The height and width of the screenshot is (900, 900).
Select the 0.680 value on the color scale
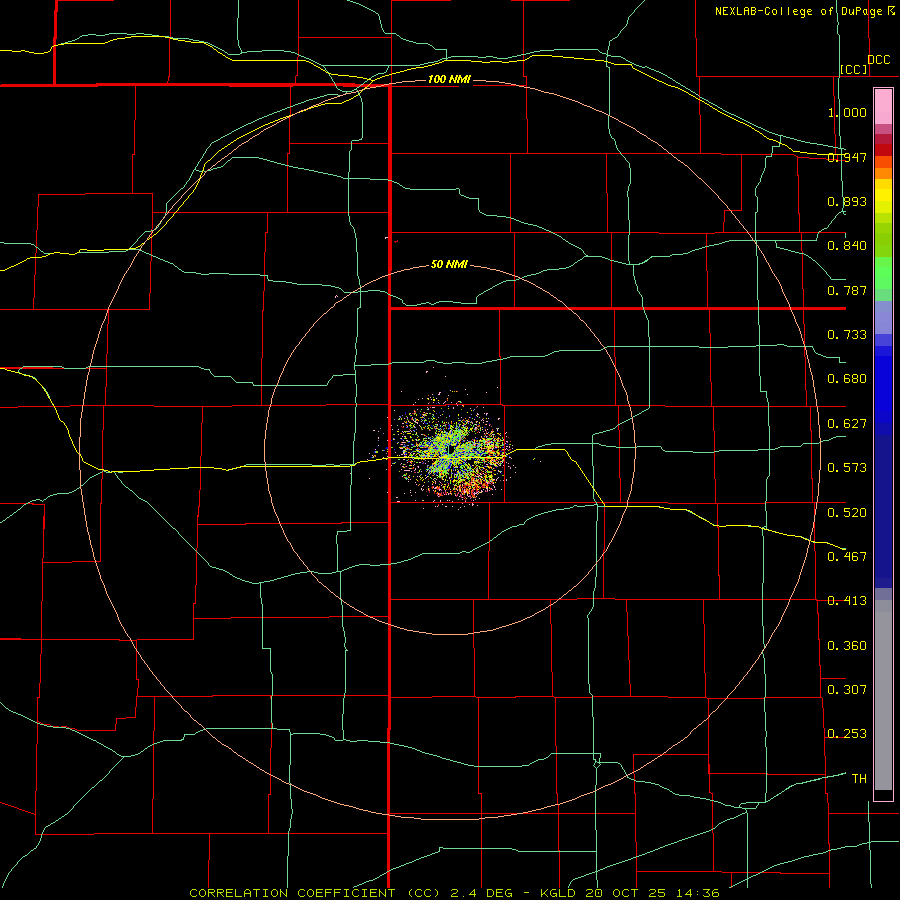[x=847, y=379]
